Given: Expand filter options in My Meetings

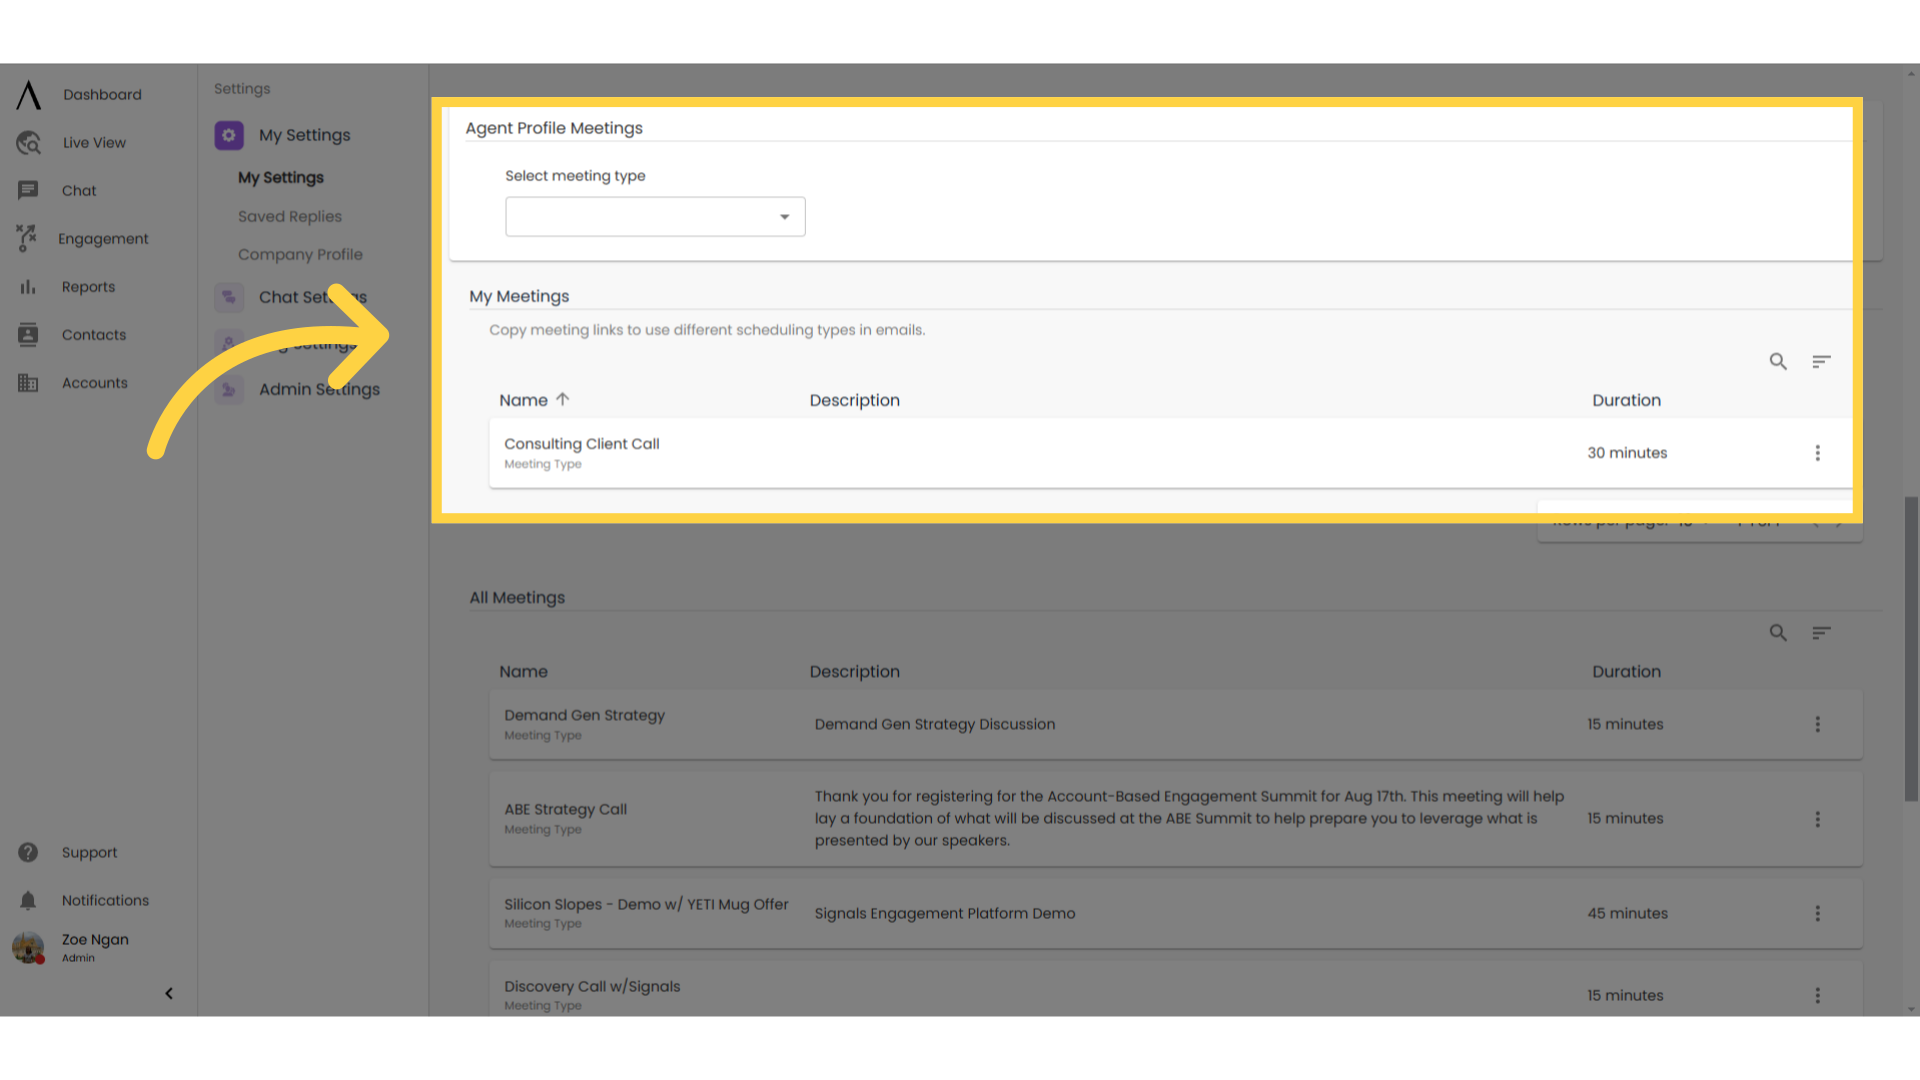Looking at the screenshot, I should tap(1821, 360).
